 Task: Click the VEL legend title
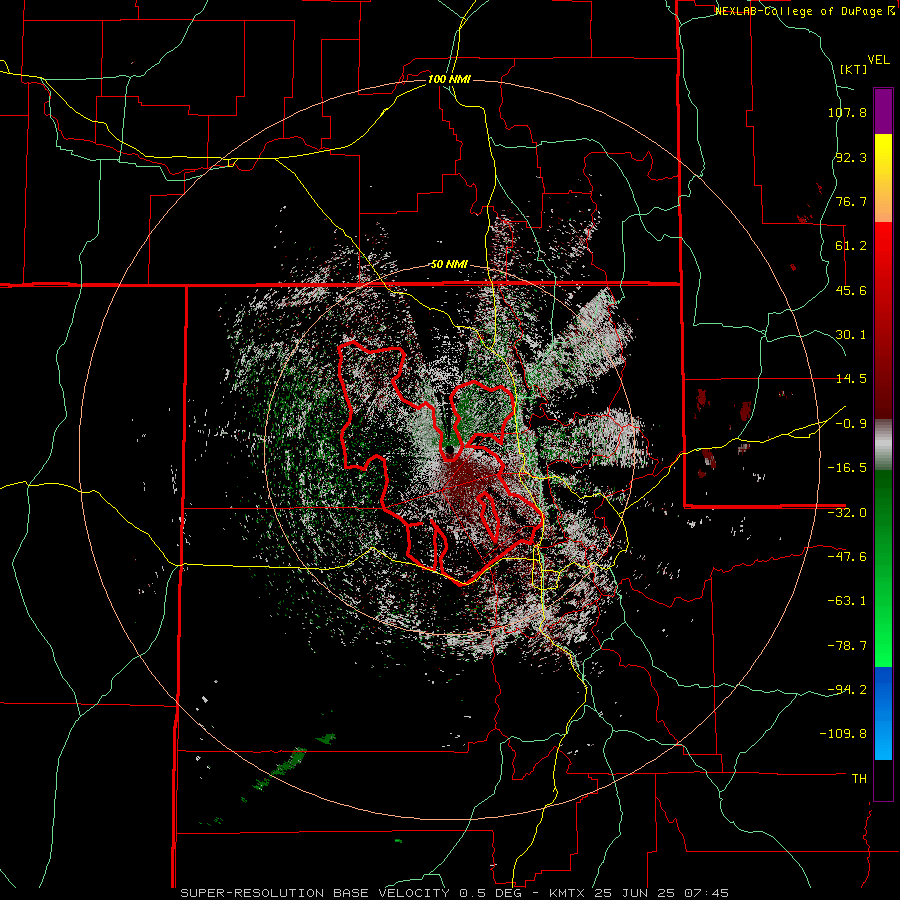pyautogui.click(x=879, y=60)
